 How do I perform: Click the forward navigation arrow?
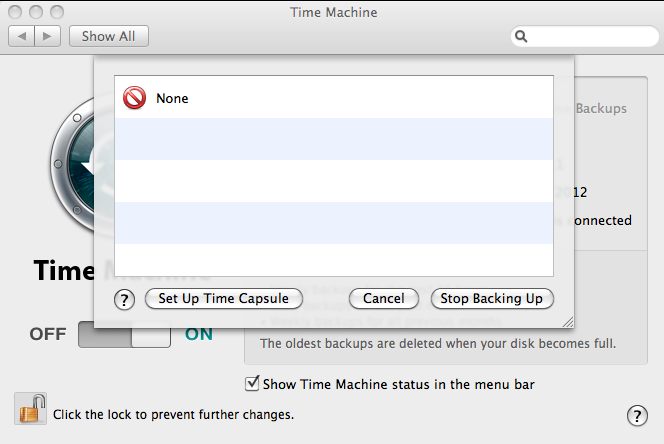pos(48,36)
